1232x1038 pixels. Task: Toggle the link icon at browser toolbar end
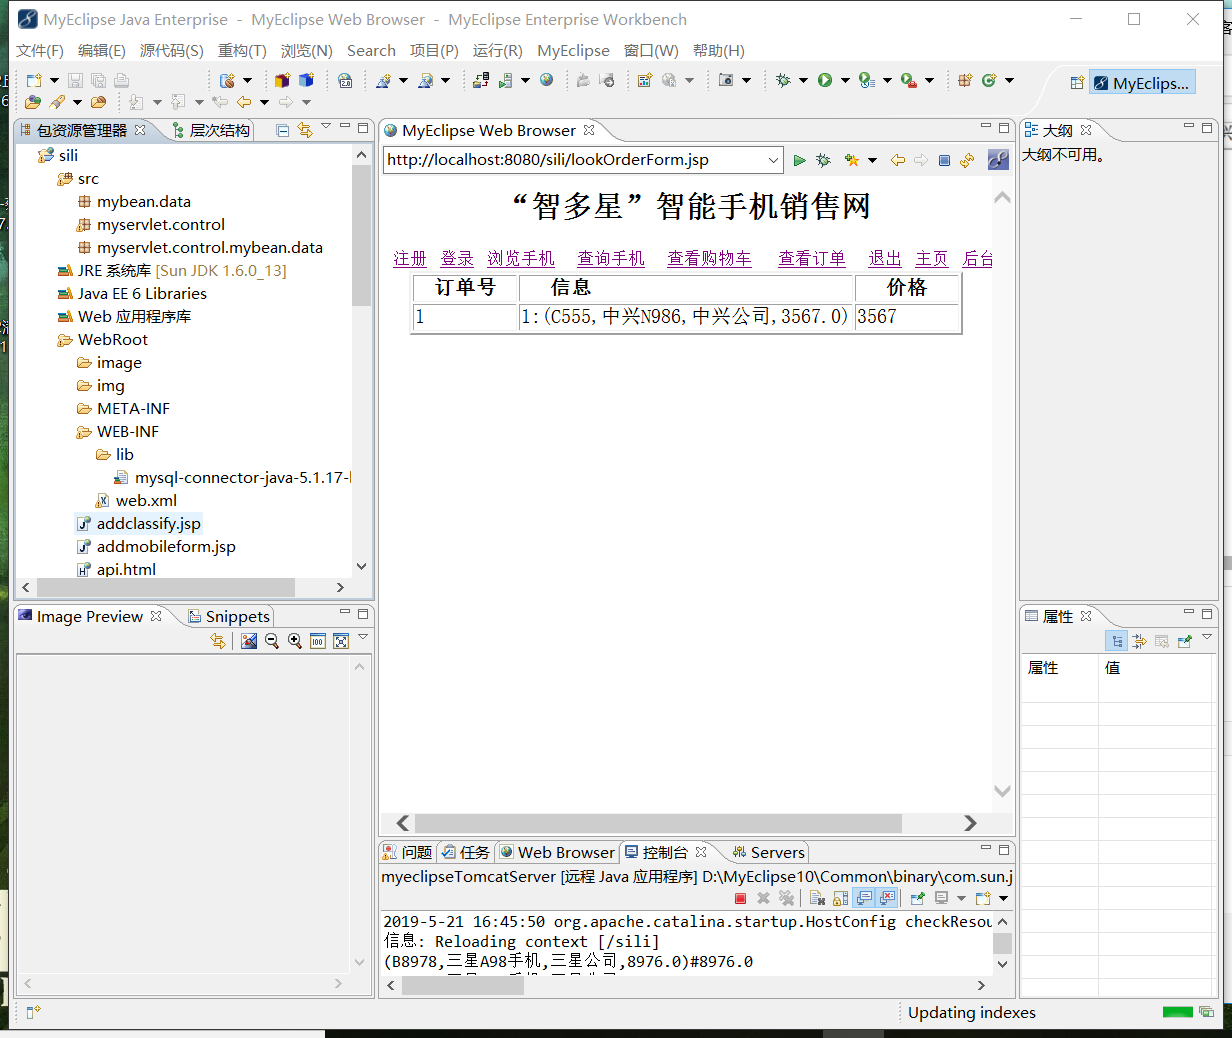pos(998,160)
